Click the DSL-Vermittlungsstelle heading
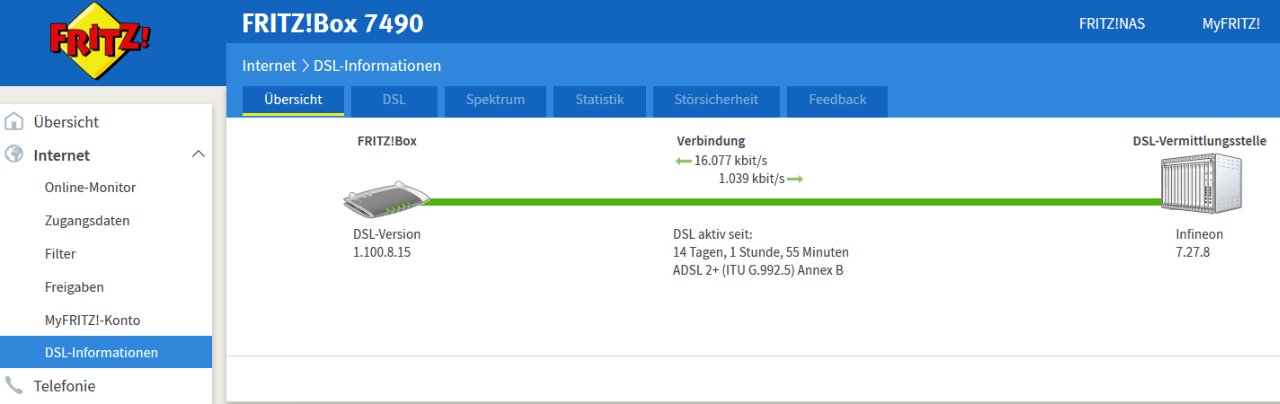The height and width of the screenshot is (404, 1280). (x=1199, y=141)
